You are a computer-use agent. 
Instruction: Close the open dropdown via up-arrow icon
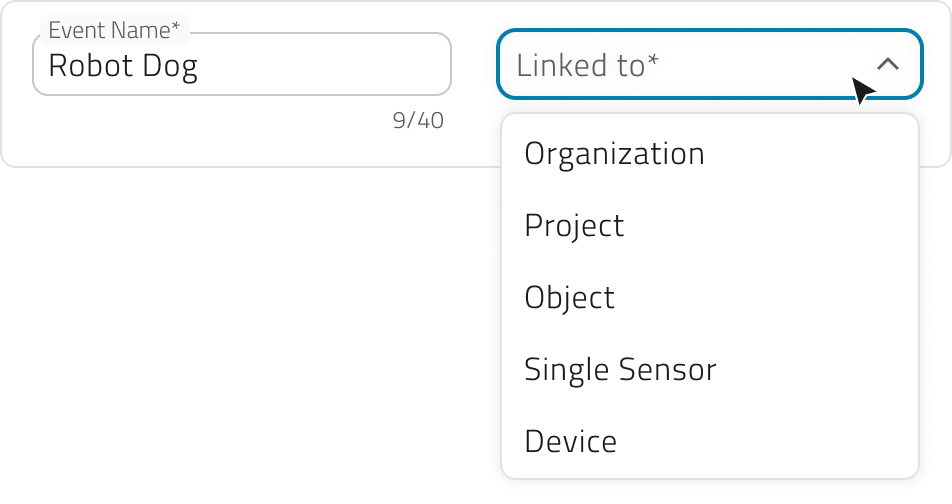[x=887, y=64]
